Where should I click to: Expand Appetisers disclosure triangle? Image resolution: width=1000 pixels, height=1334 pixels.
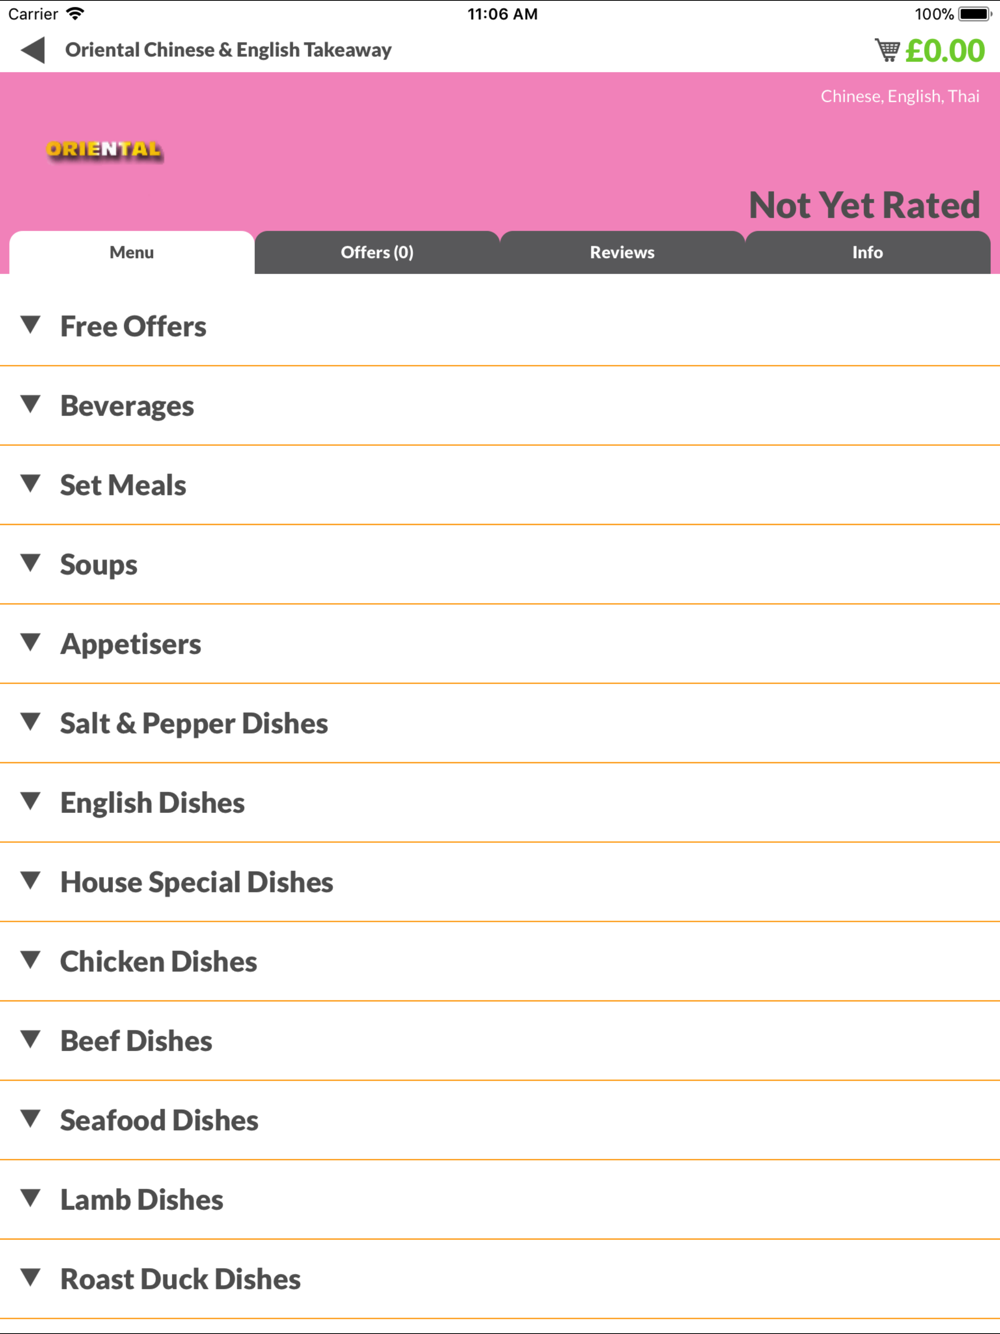[x=31, y=642]
